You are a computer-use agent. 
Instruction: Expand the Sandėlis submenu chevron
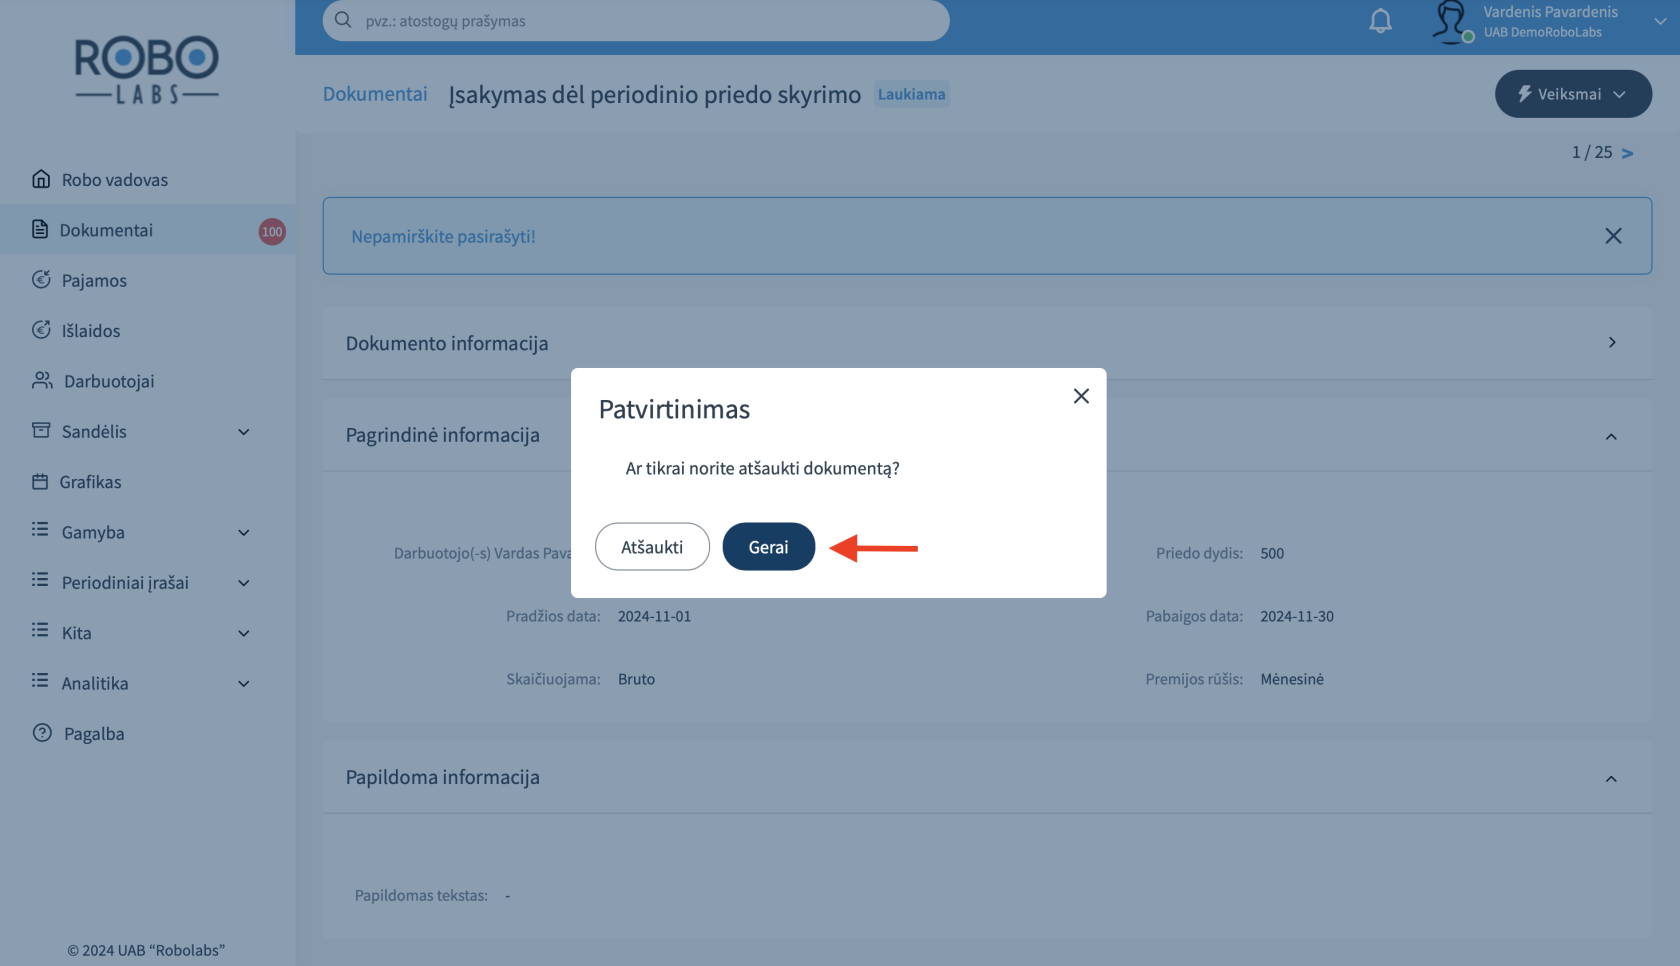pyautogui.click(x=243, y=432)
